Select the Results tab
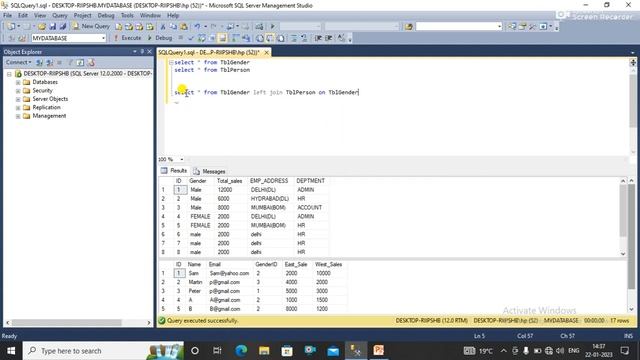 174,171
